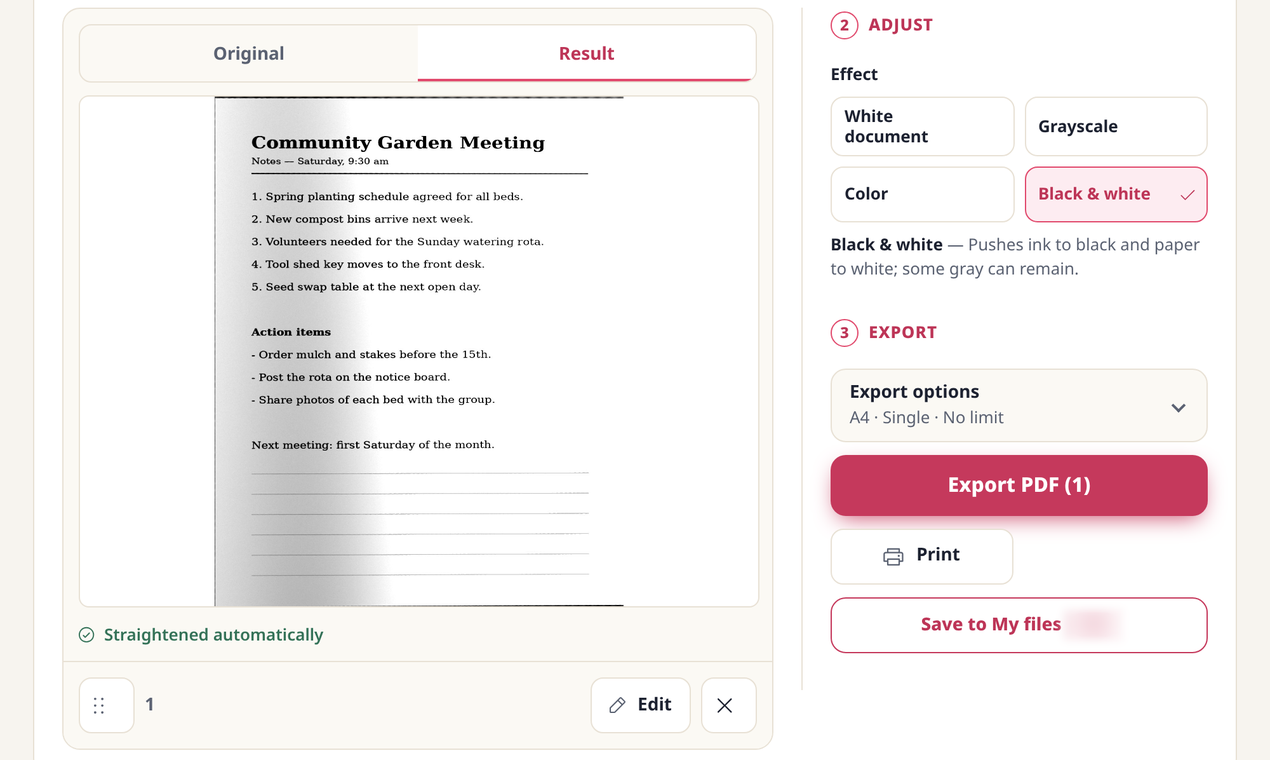The height and width of the screenshot is (760, 1270).
Task: Click Save to My files button
Action: click(x=1019, y=625)
